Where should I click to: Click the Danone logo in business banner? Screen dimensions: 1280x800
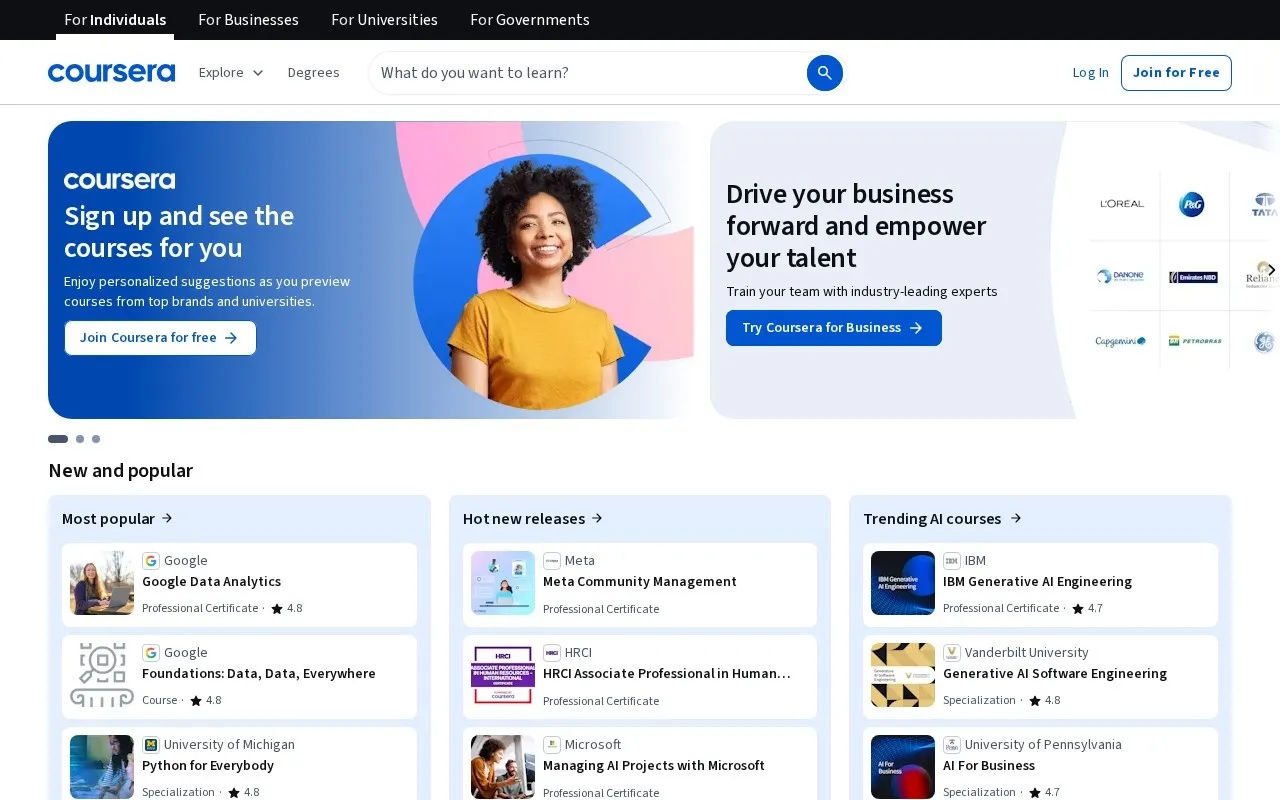click(x=1120, y=276)
